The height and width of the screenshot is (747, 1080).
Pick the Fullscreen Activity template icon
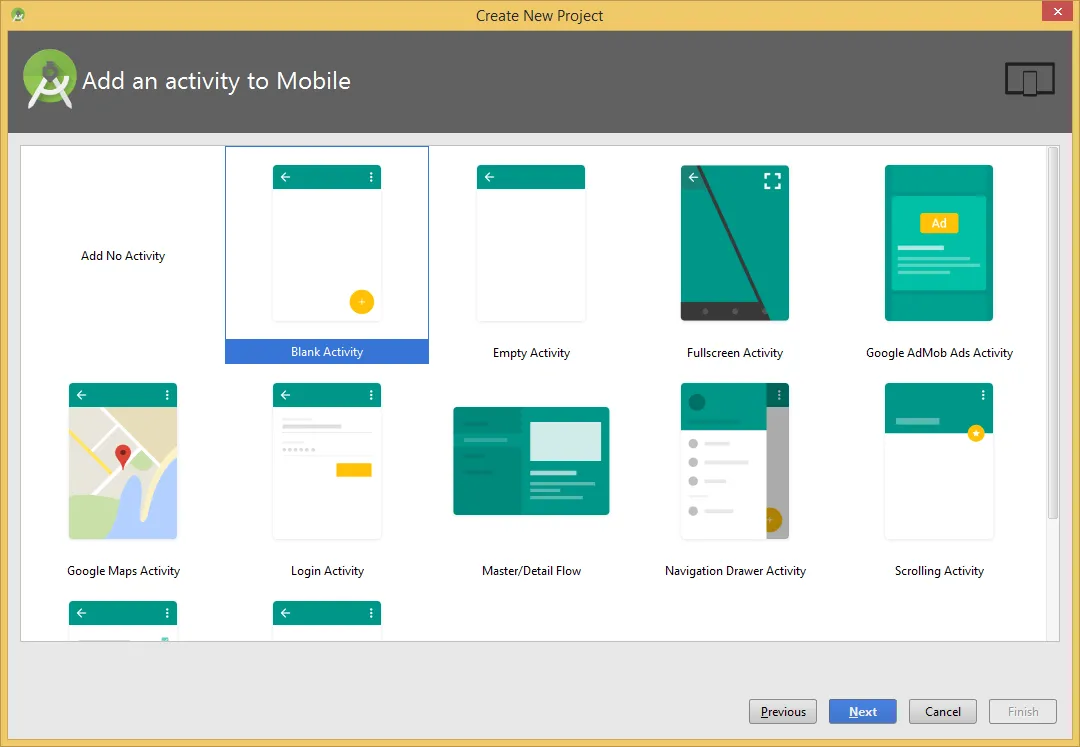734,243
